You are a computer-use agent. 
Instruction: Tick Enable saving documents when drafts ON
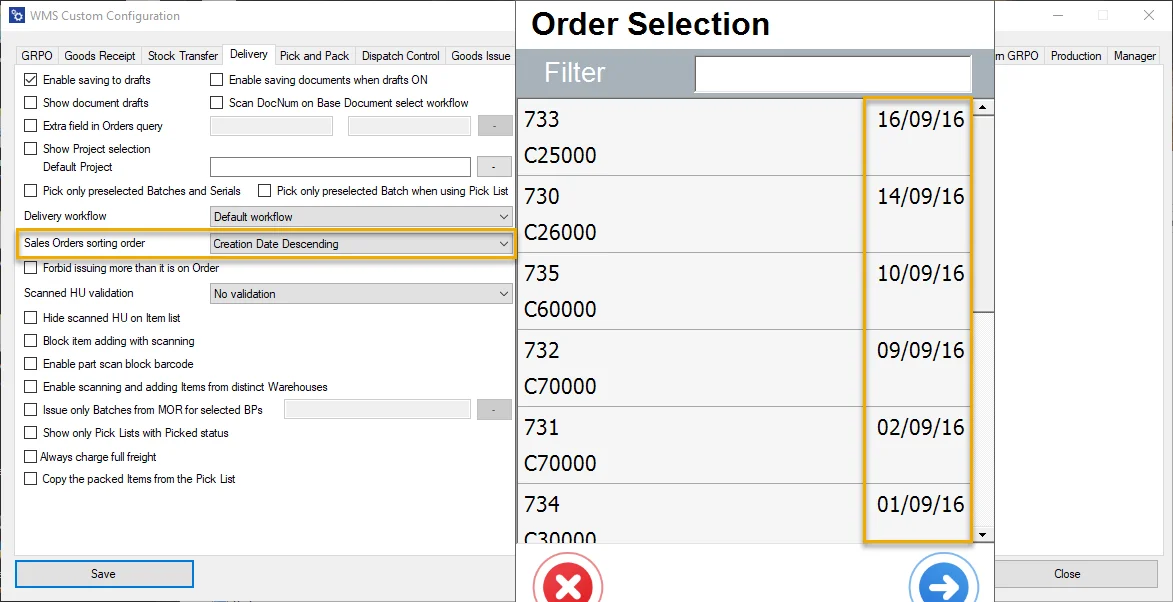point(216,79)
